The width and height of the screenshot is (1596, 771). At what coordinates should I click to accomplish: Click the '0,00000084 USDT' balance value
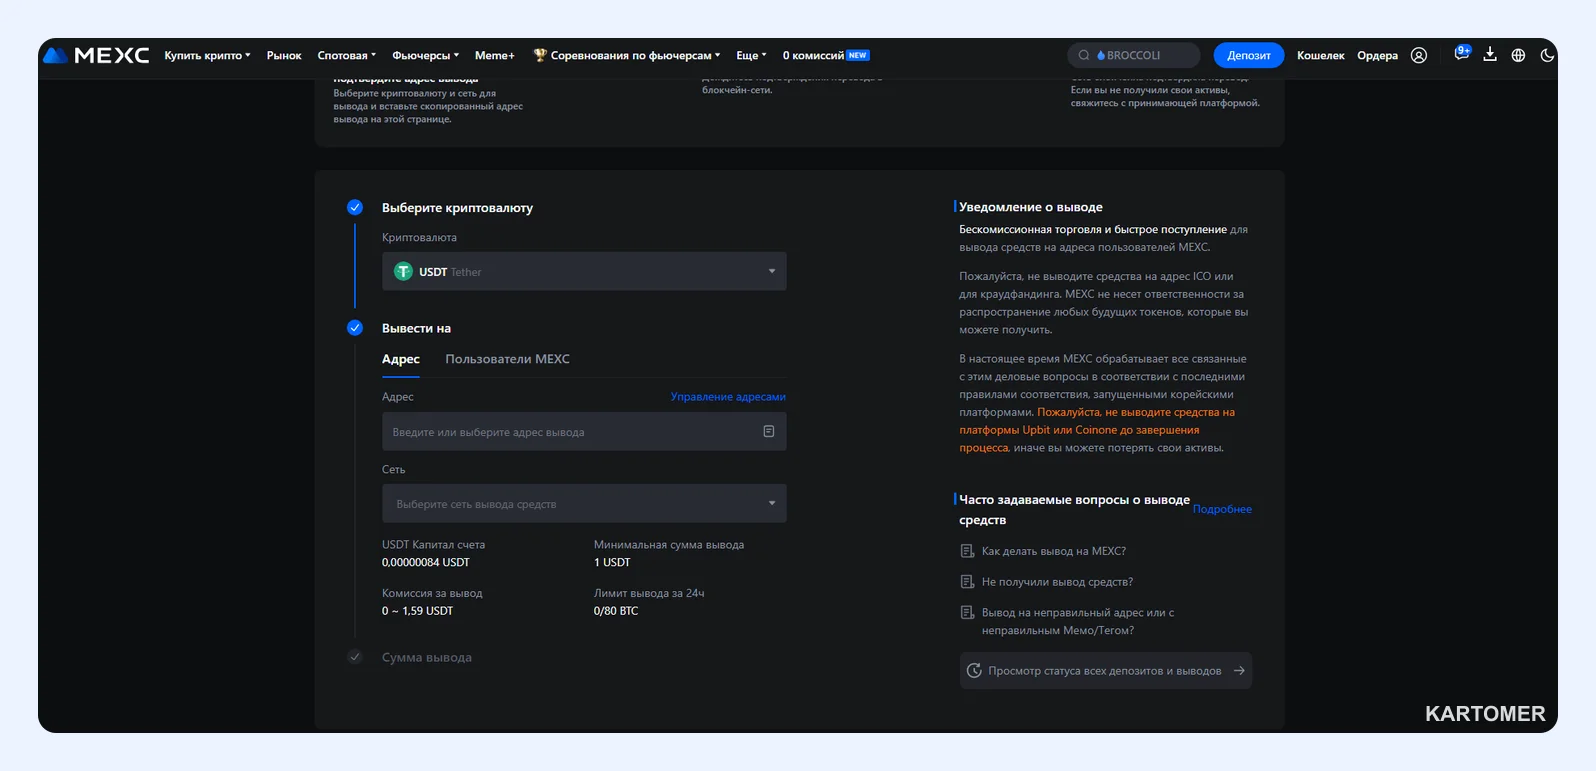coord(426,563)
